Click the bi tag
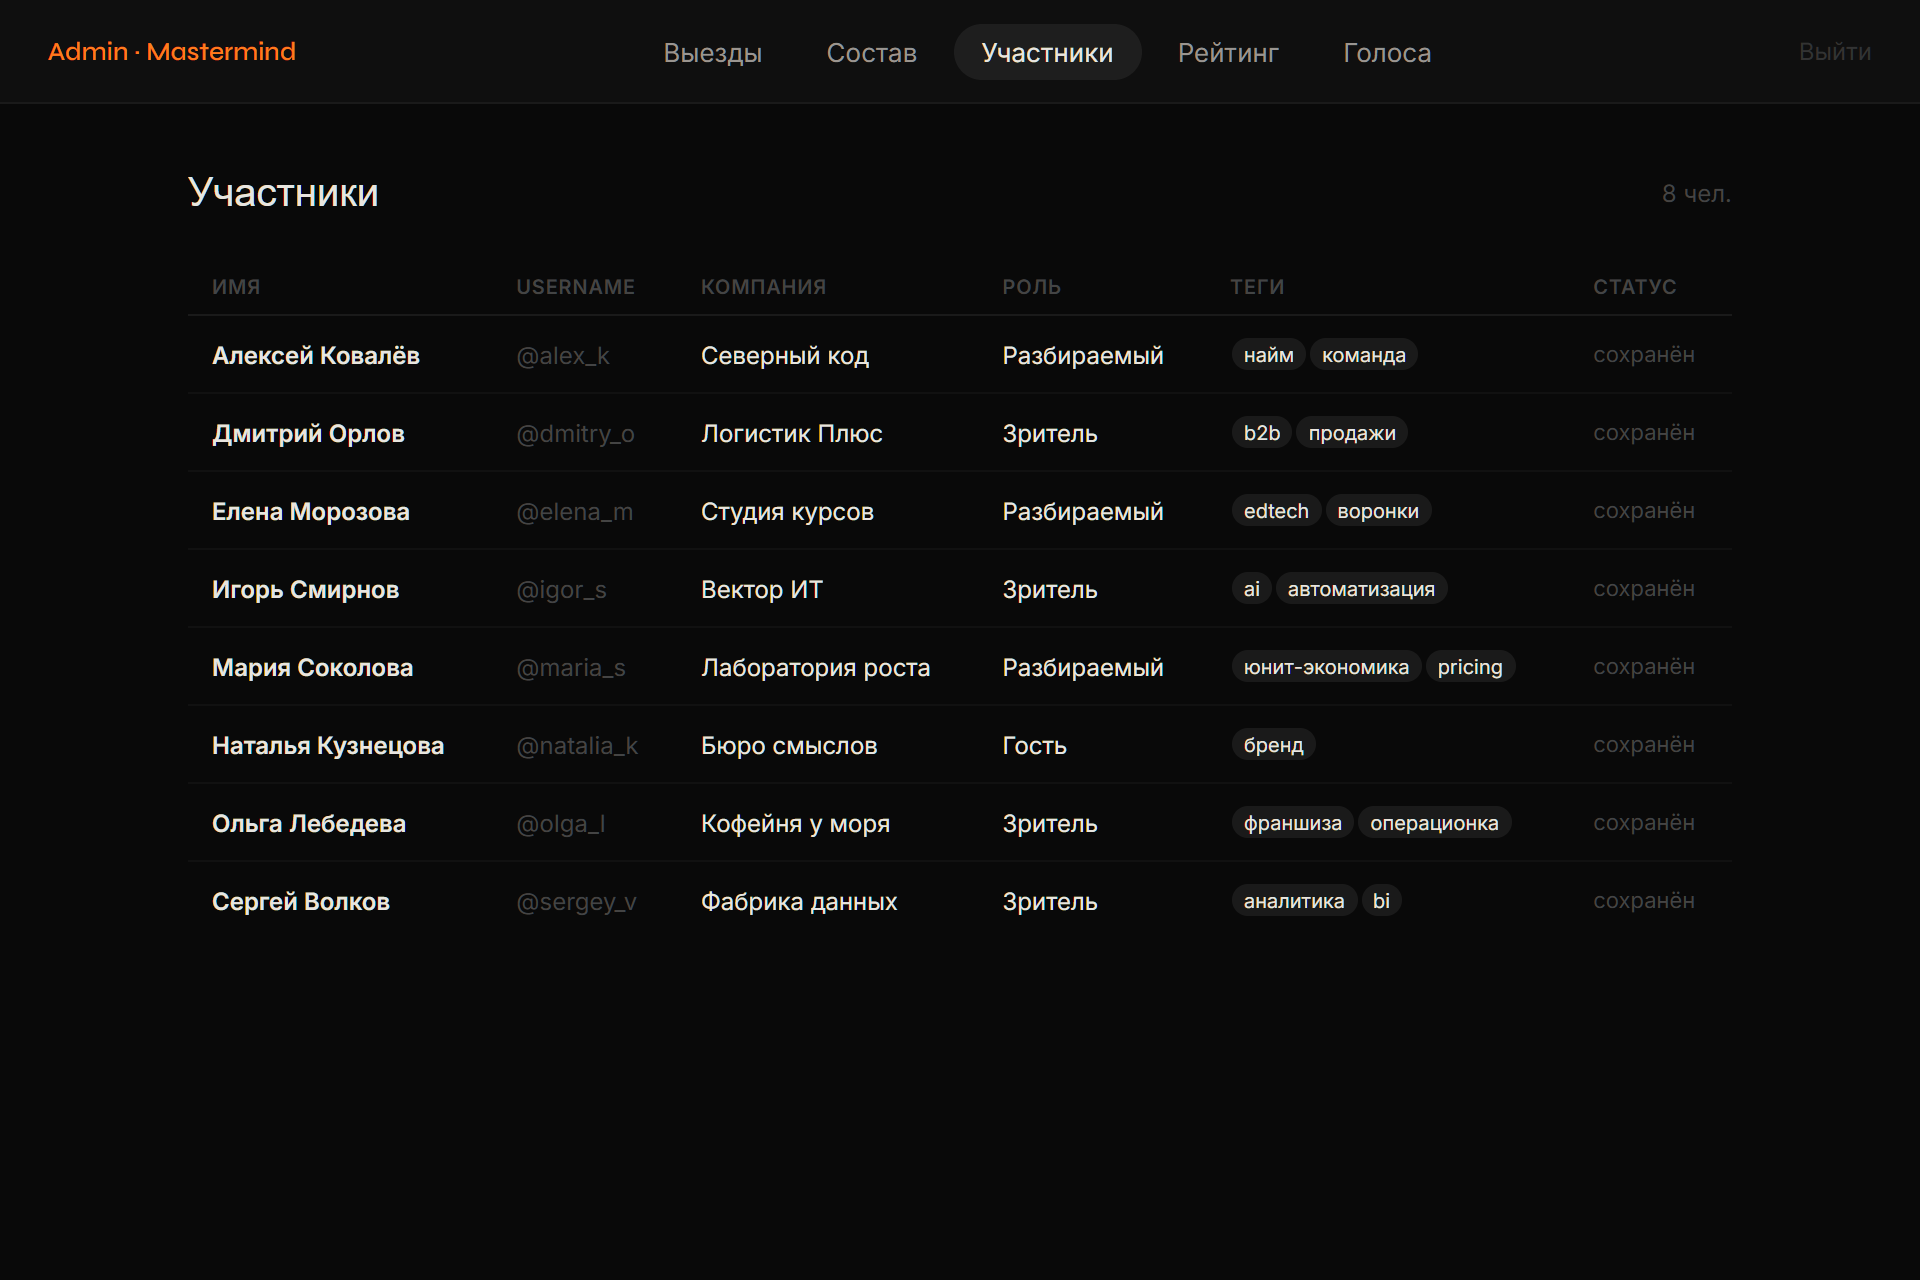Screen dimensions: 1920x1280 coord(1381,901)
